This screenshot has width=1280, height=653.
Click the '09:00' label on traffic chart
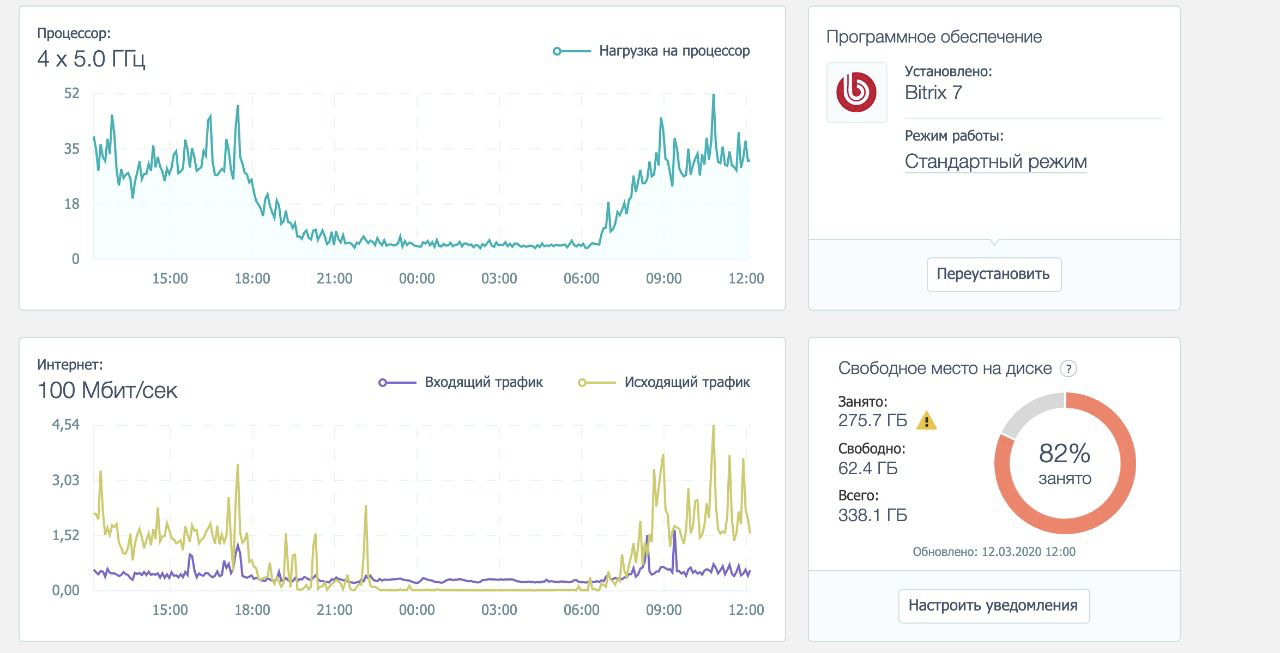(x=664, y=609)
